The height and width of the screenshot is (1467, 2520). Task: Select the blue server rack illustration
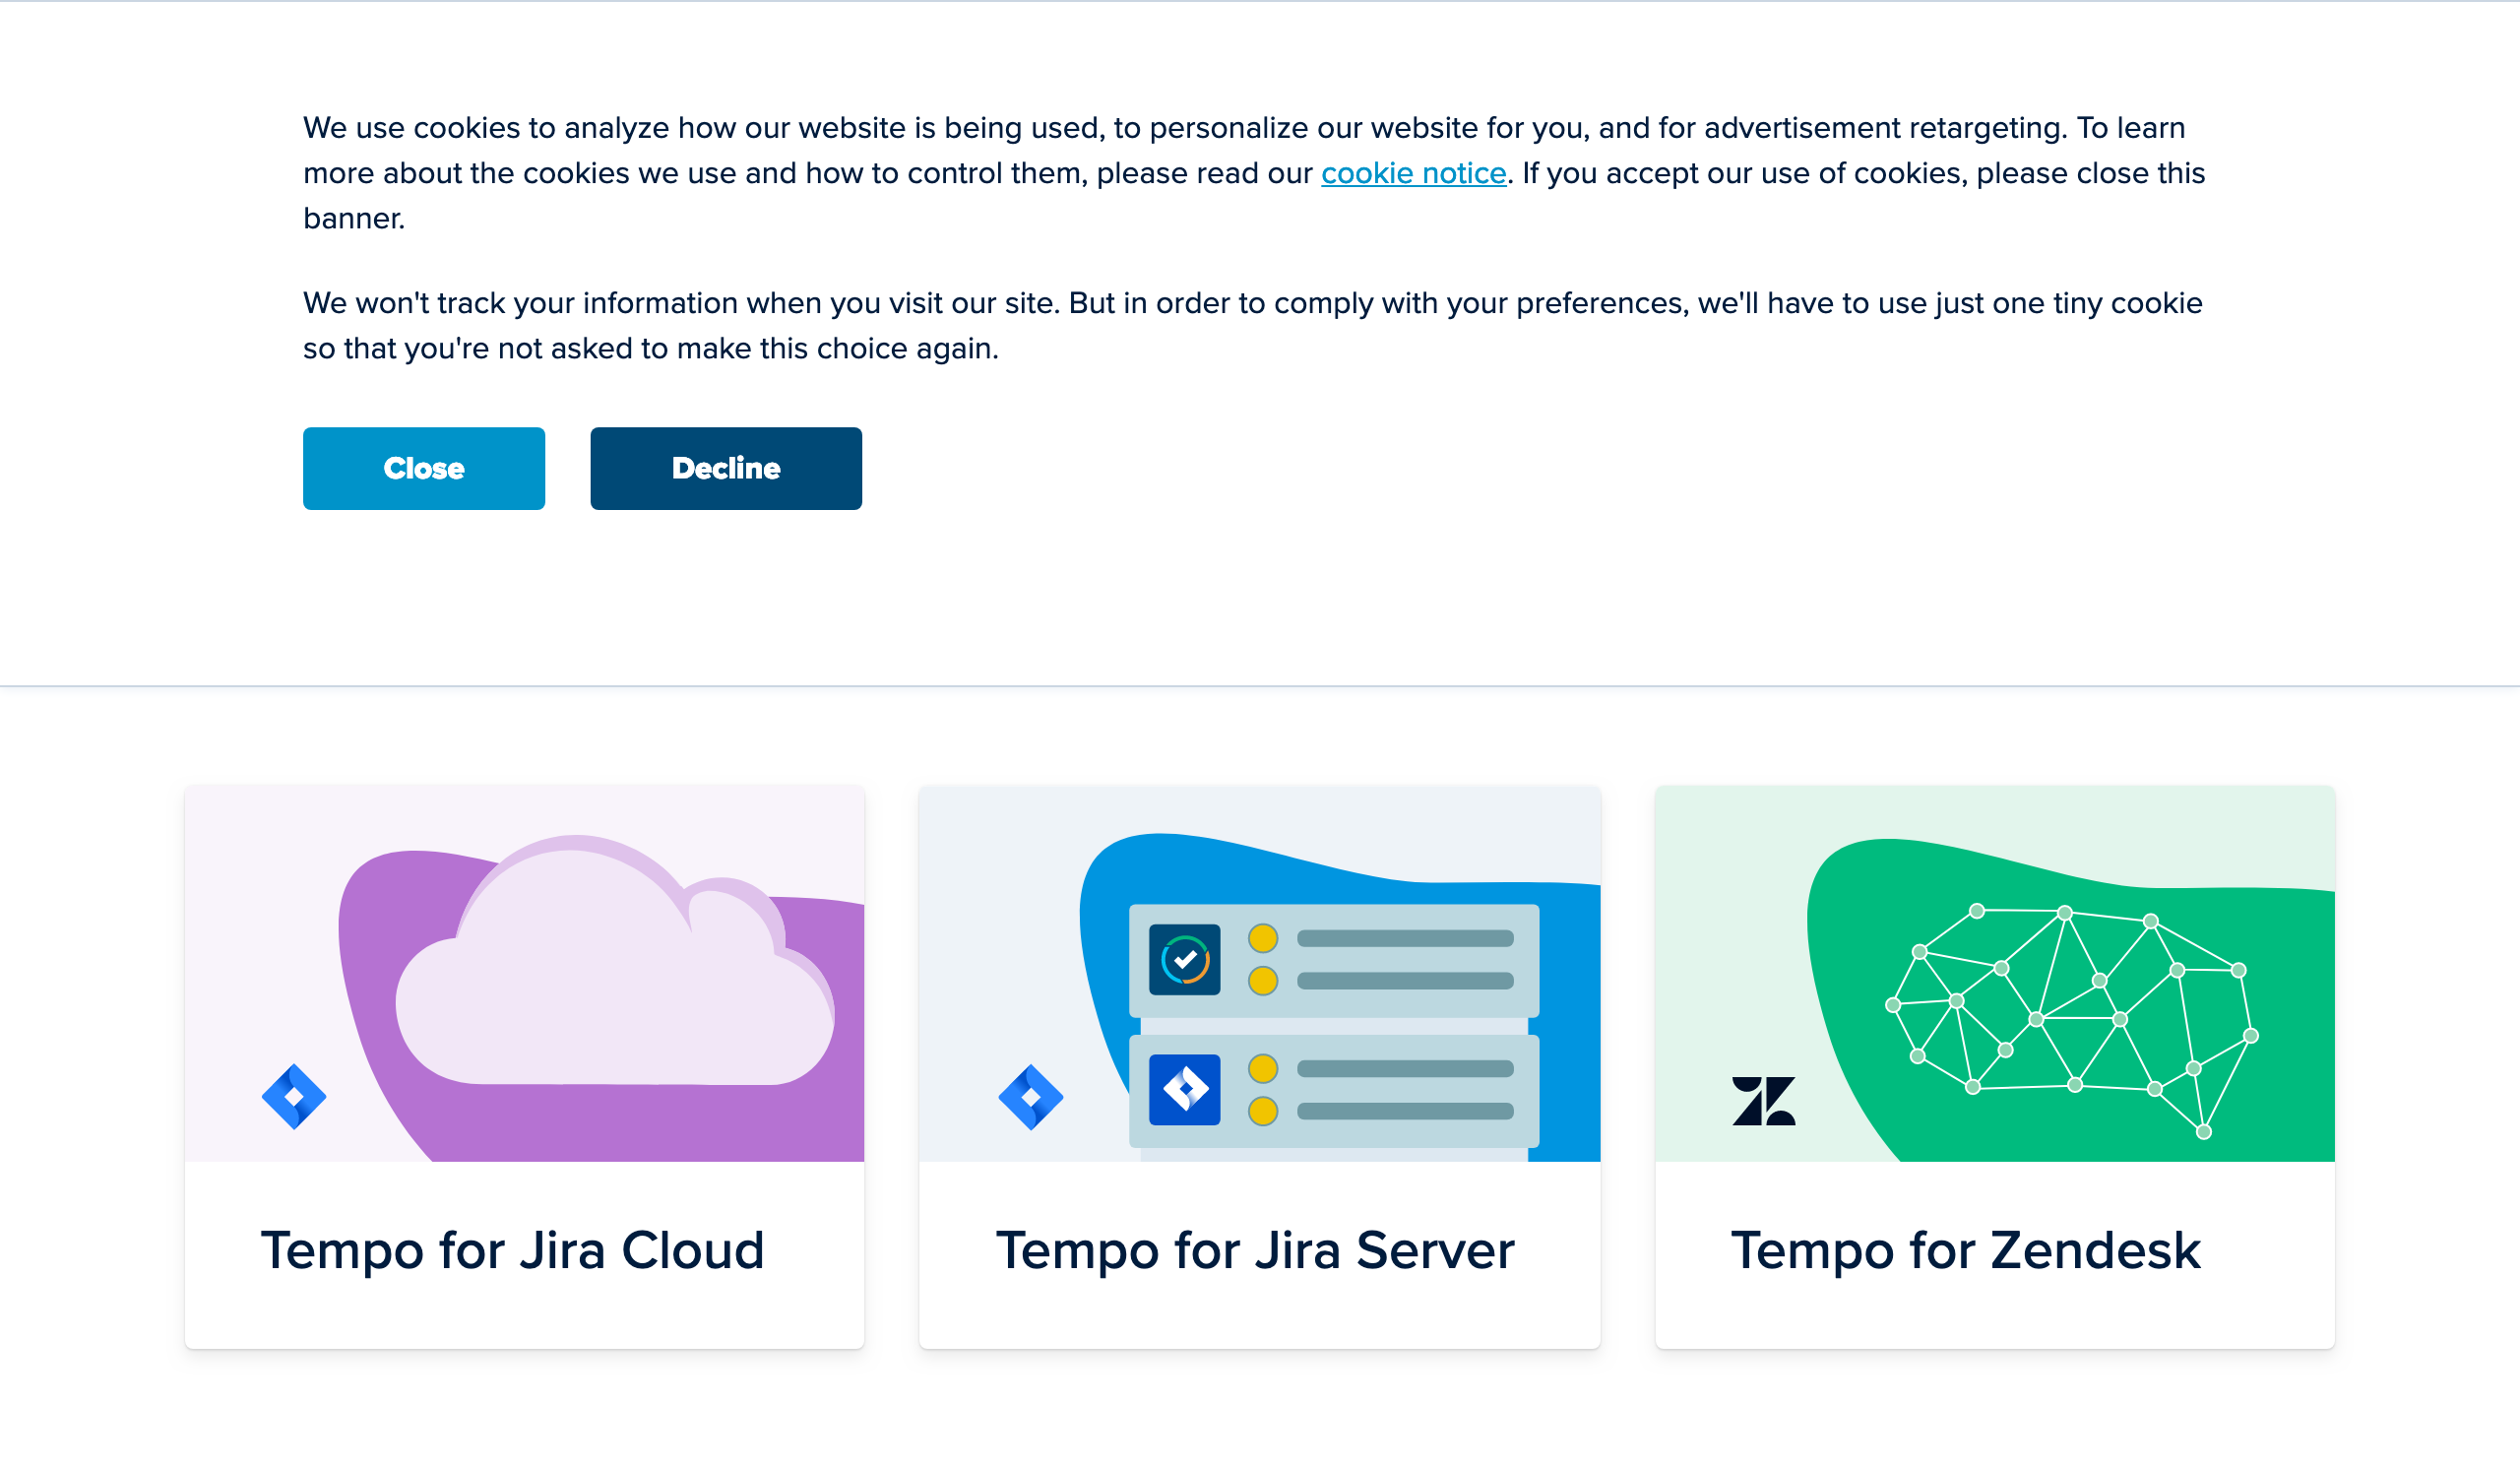click(1259, 973)
